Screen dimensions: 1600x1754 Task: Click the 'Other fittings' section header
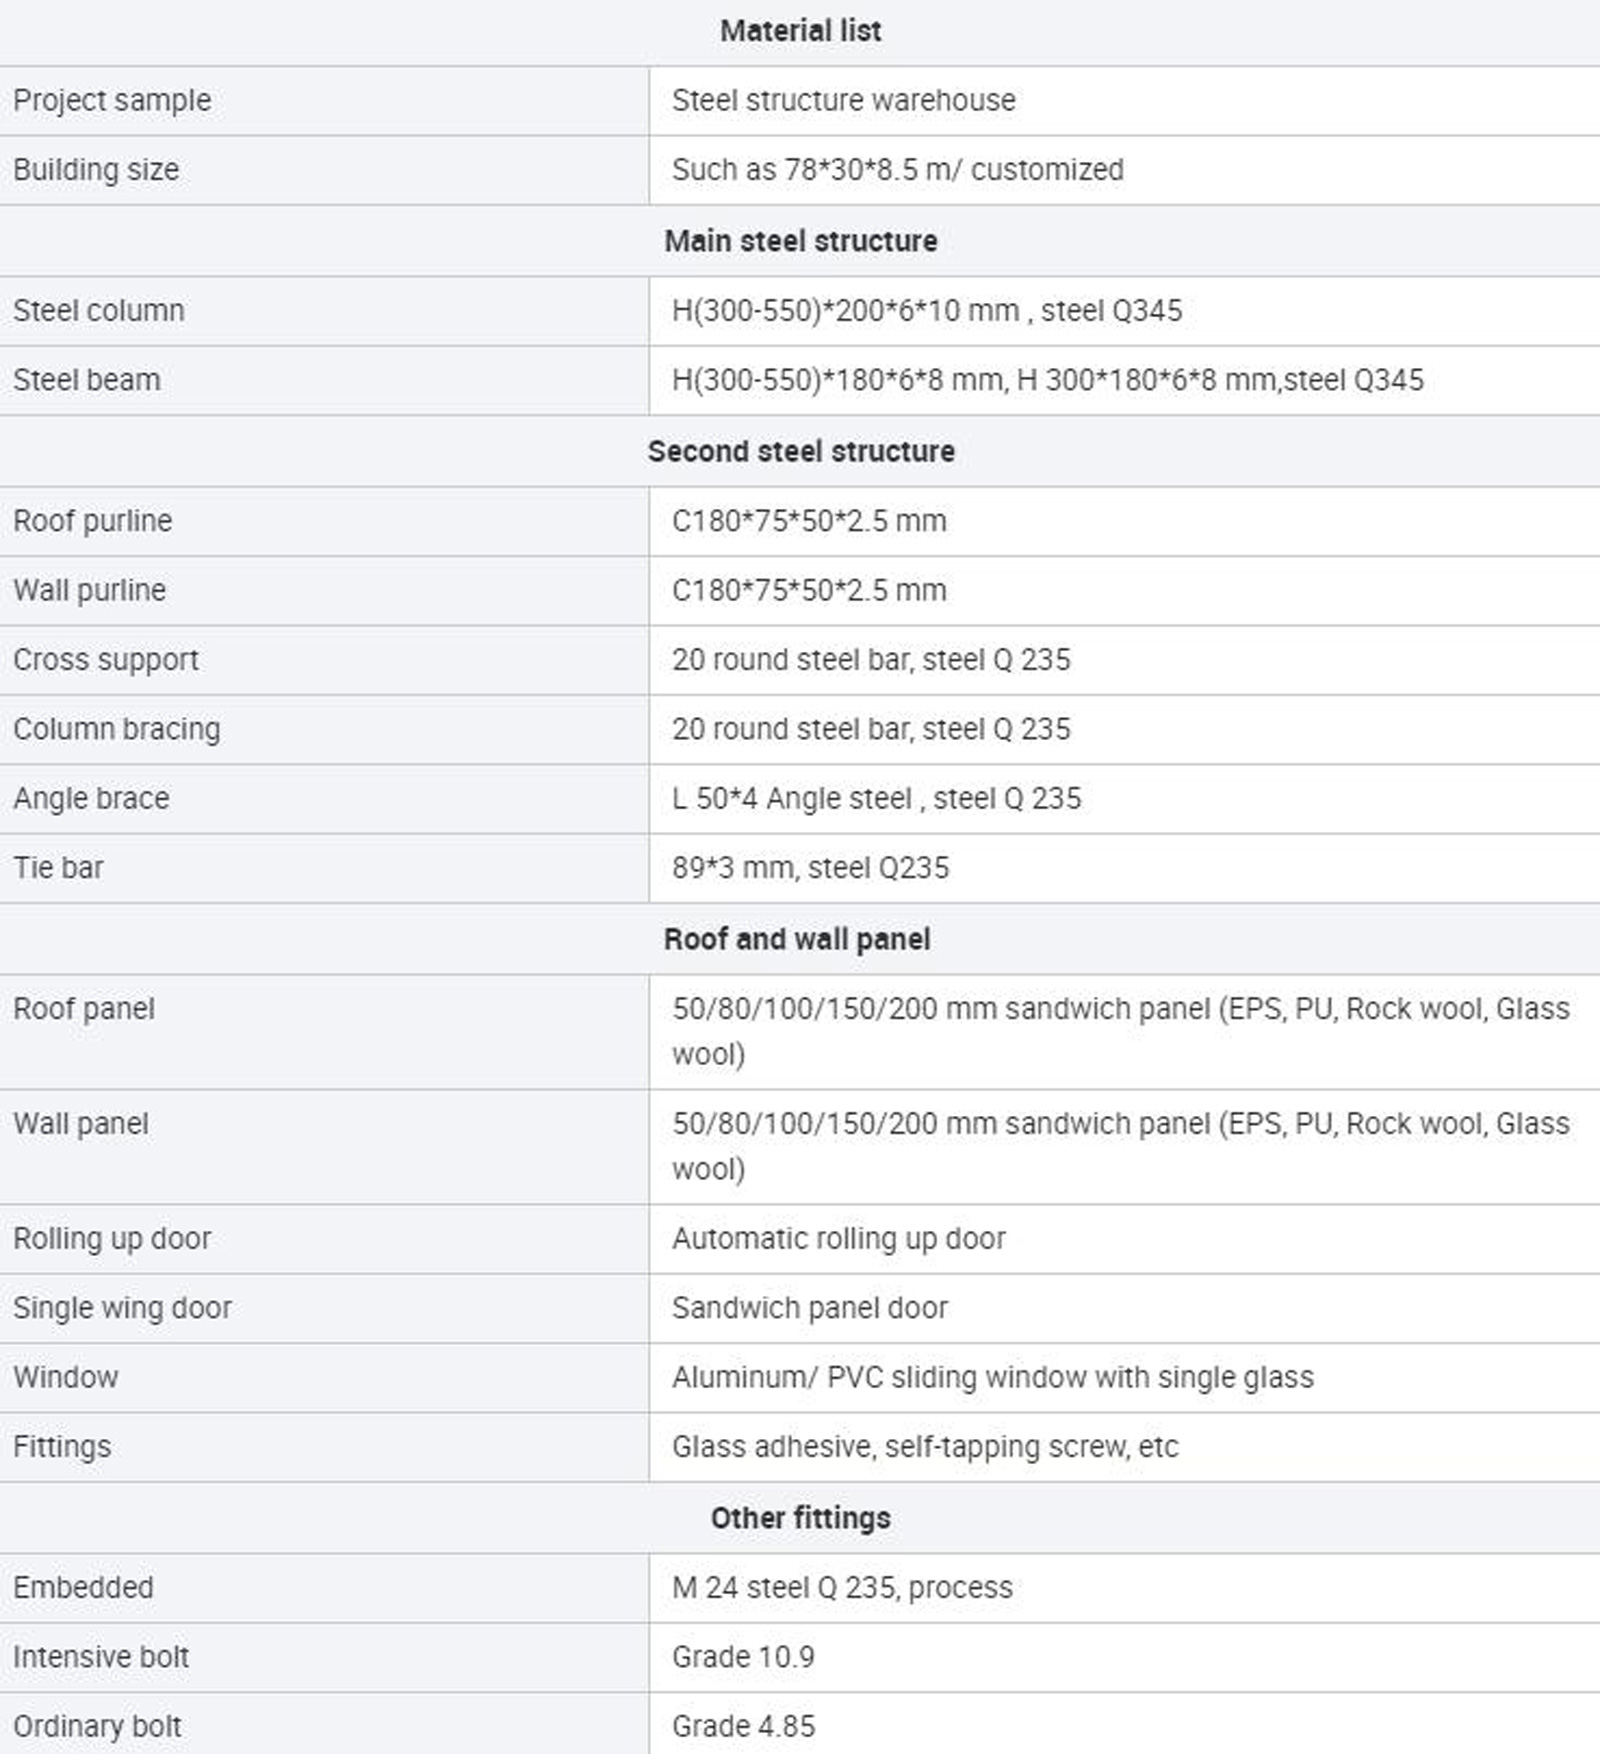[x=800, y=1518]
